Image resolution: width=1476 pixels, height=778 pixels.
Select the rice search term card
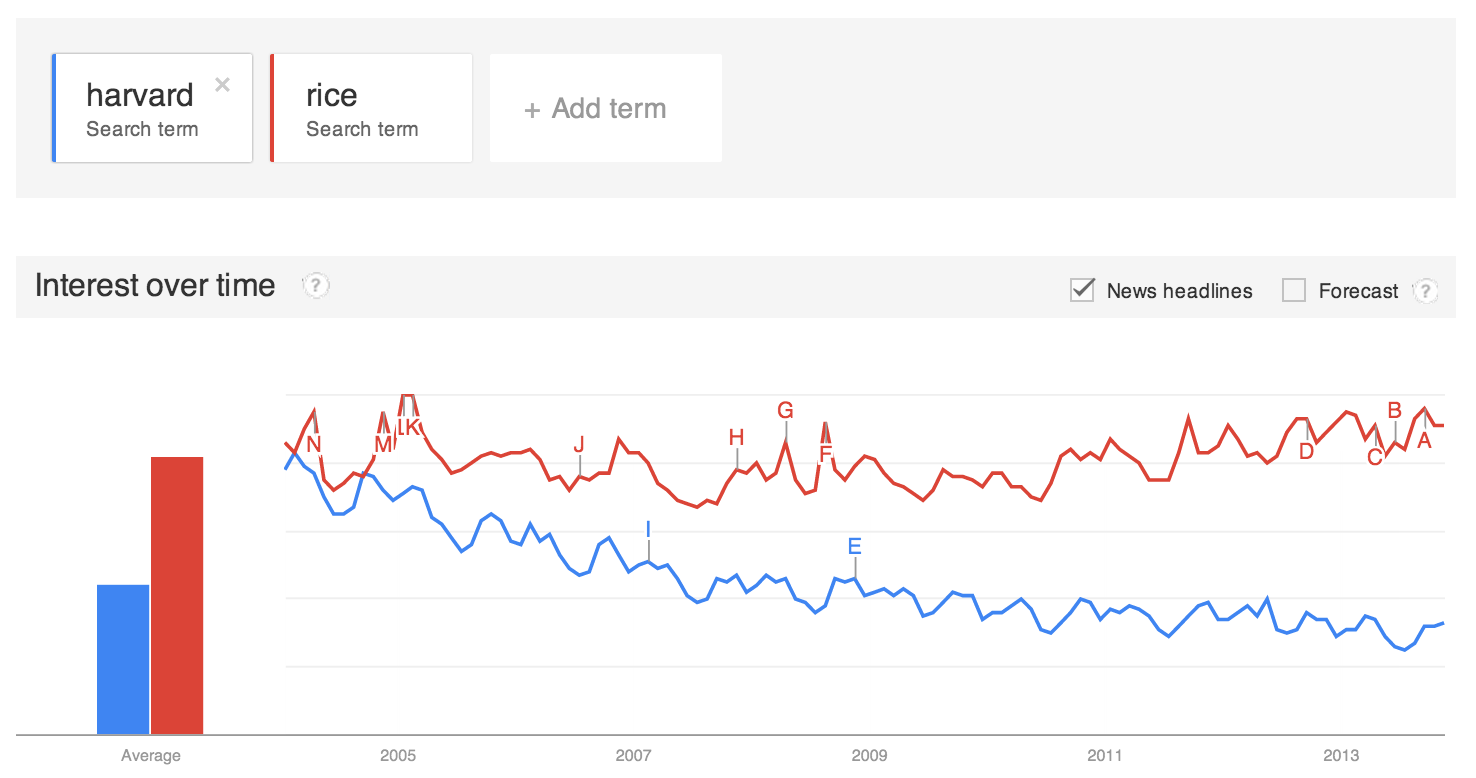tap(370, 108)
